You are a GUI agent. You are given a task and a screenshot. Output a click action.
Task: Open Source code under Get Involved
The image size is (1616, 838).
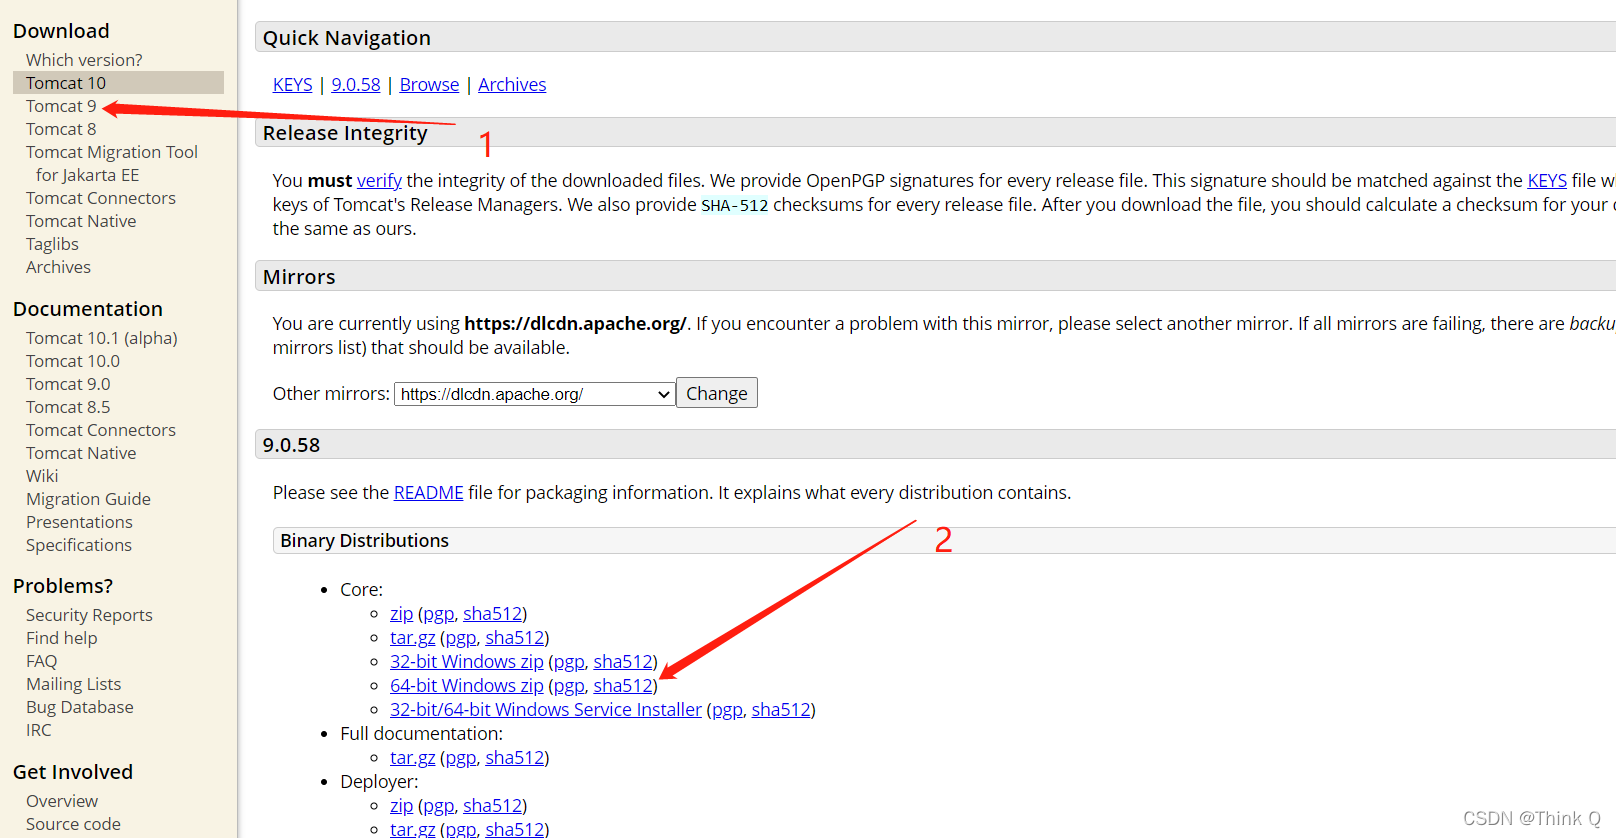tap(73, 824)
